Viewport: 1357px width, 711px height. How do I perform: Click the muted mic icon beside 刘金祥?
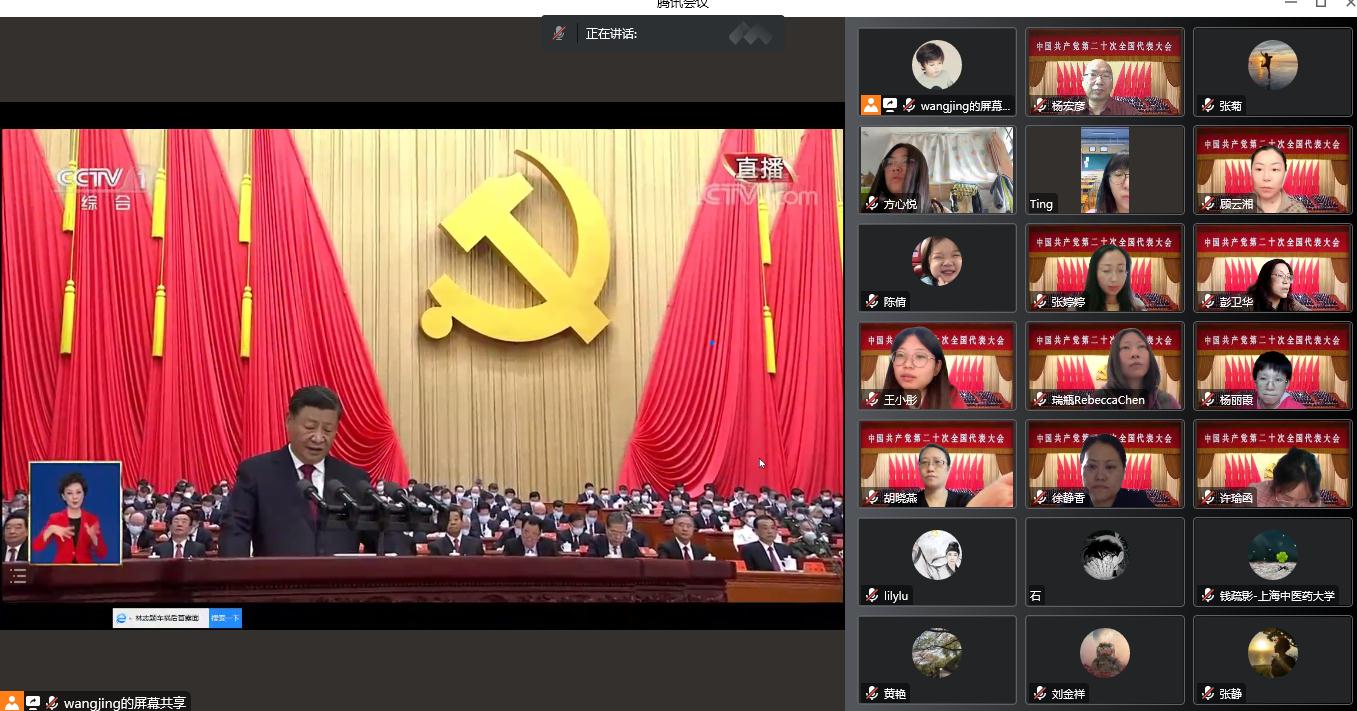click(1040, 694)
